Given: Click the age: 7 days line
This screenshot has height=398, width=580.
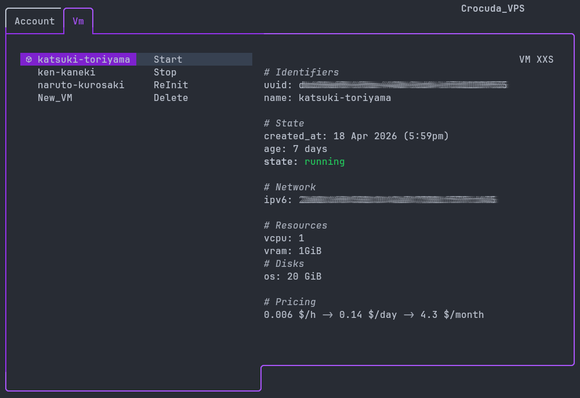Looking at the screenshot, I should coord(295,149).
